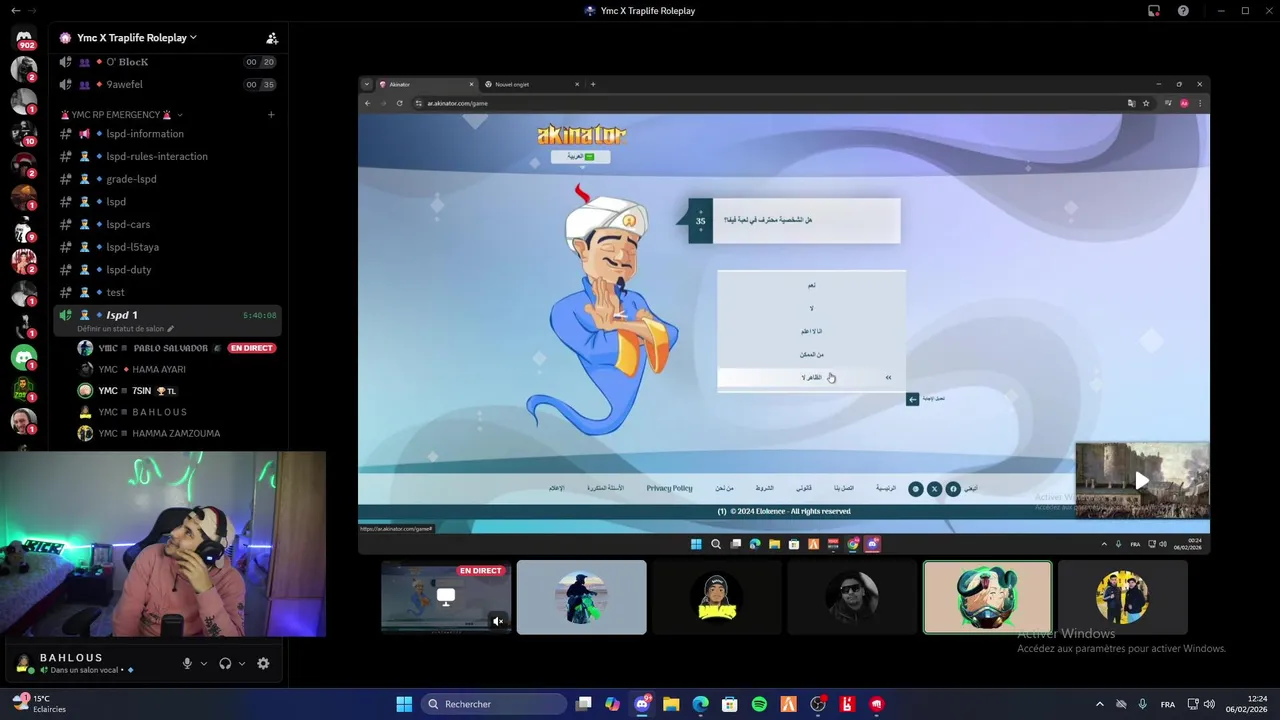Open microphone input options arrow

[x=204, y=663]
